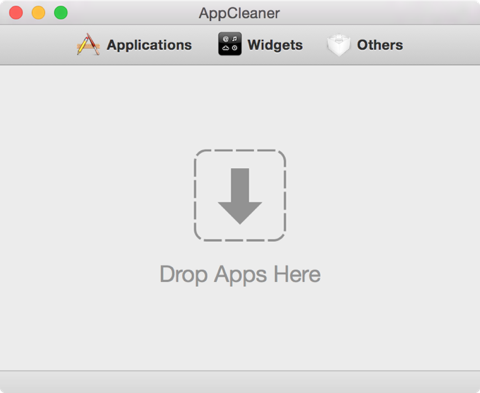This screenshot has width=480, height=393.
Task: Click the arrowhead tip of the drop arrow
Action: click(240, 219)
